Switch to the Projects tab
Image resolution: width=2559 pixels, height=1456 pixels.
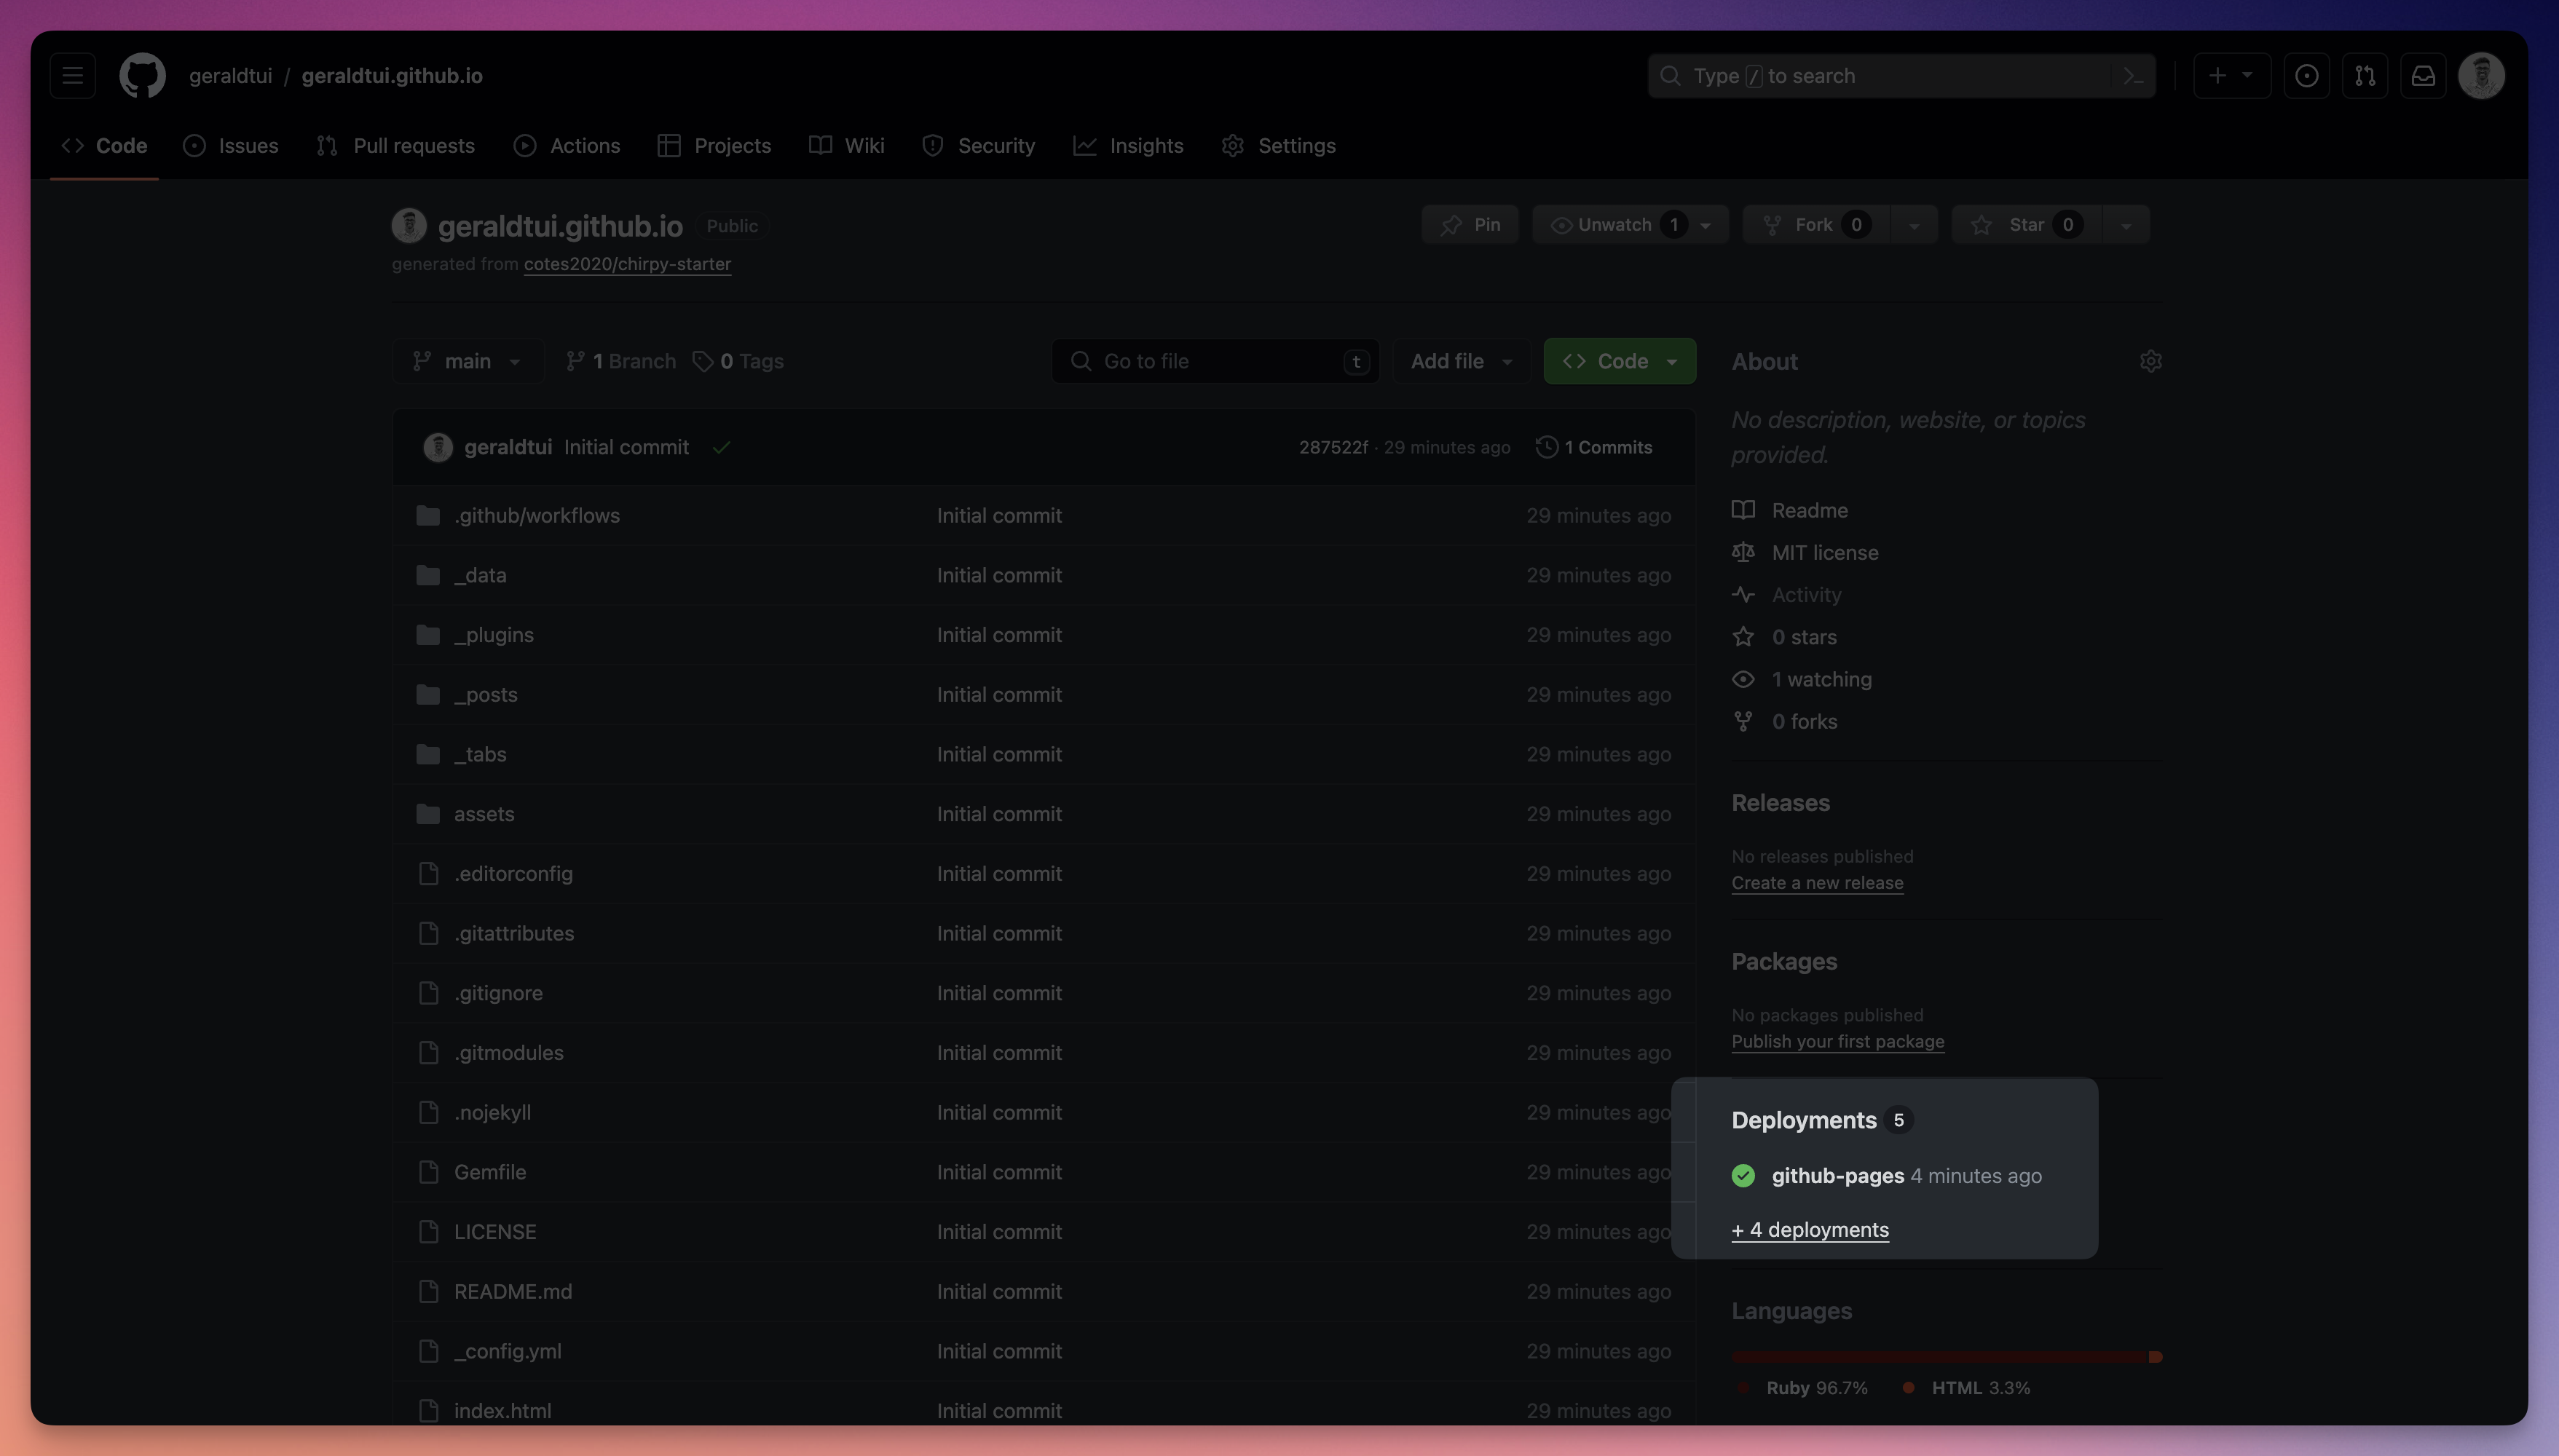pos(714,146)
